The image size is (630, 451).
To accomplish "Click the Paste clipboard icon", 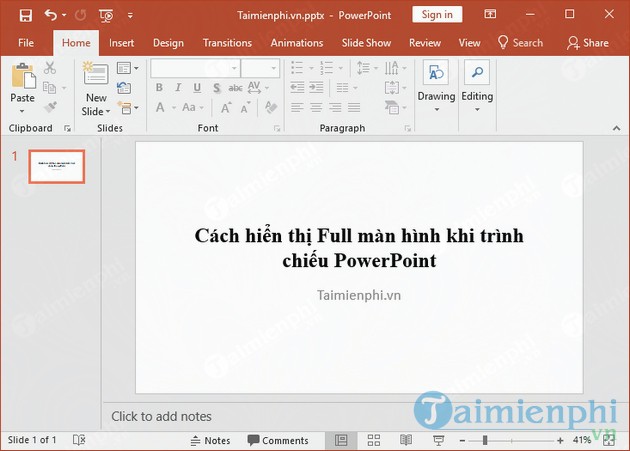I will tap(23, 75).
